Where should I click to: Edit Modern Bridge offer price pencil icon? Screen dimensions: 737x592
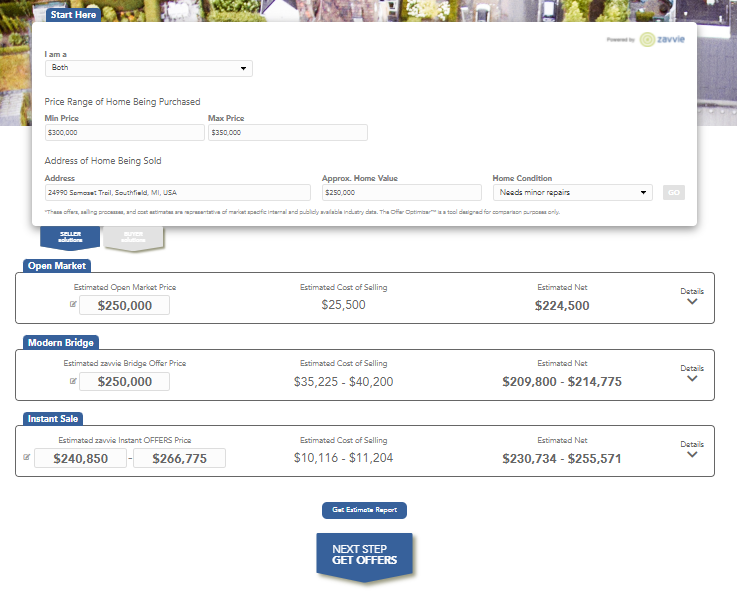click(73, 381)
